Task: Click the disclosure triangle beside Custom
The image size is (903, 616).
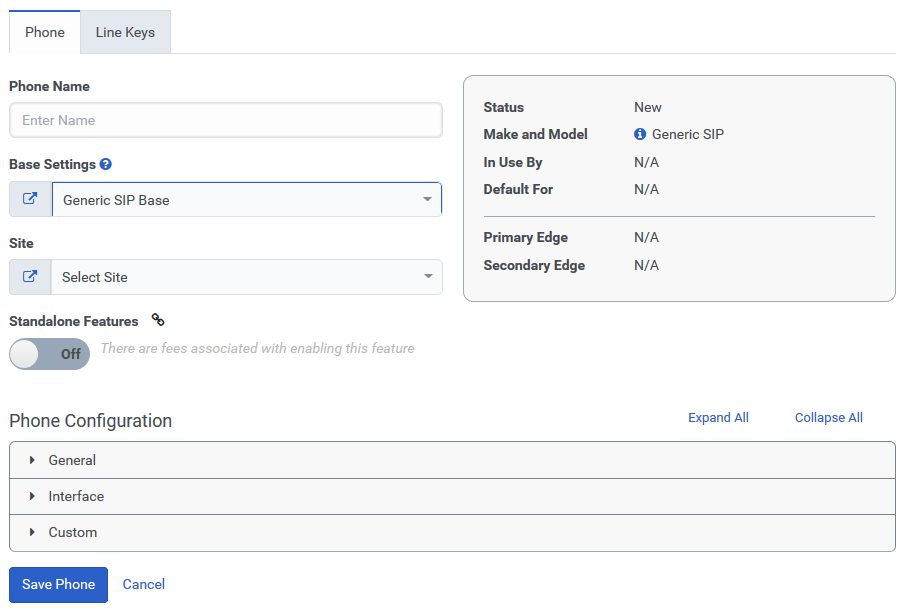Action: click(32, 532)
